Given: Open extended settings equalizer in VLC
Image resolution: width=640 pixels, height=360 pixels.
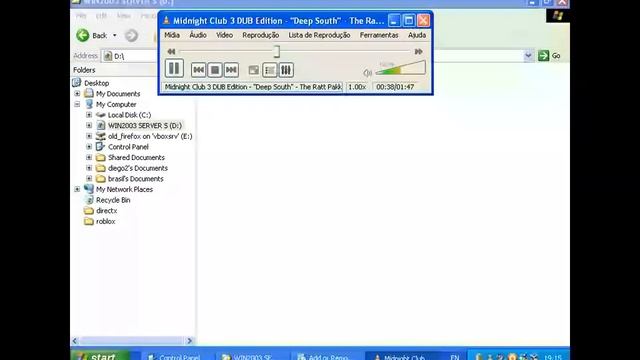Looking at the screenshot, I should point(286,70).
